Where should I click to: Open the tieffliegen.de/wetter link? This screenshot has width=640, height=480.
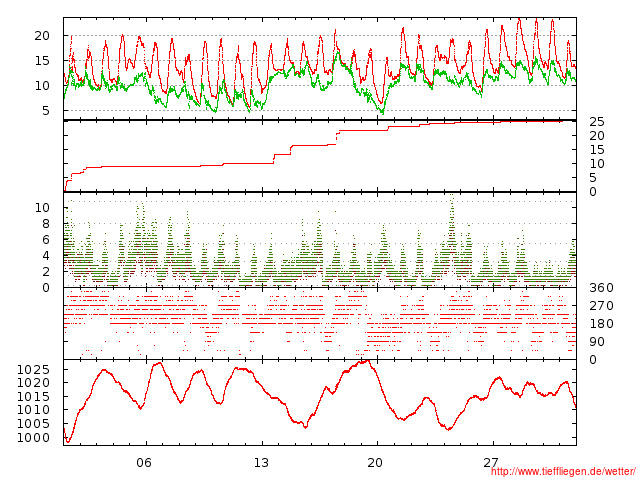coord(563,471)
